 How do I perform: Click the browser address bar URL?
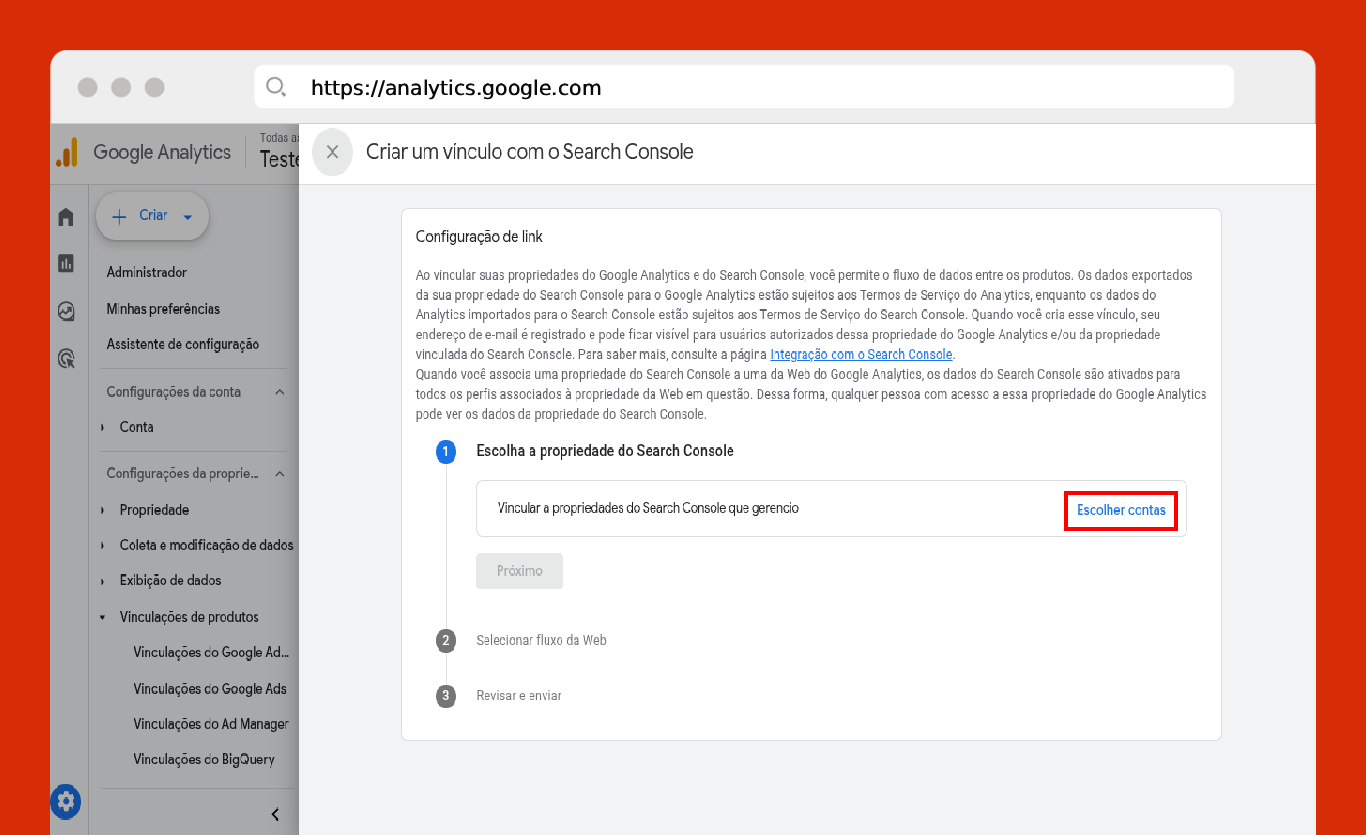coord(456,88)
